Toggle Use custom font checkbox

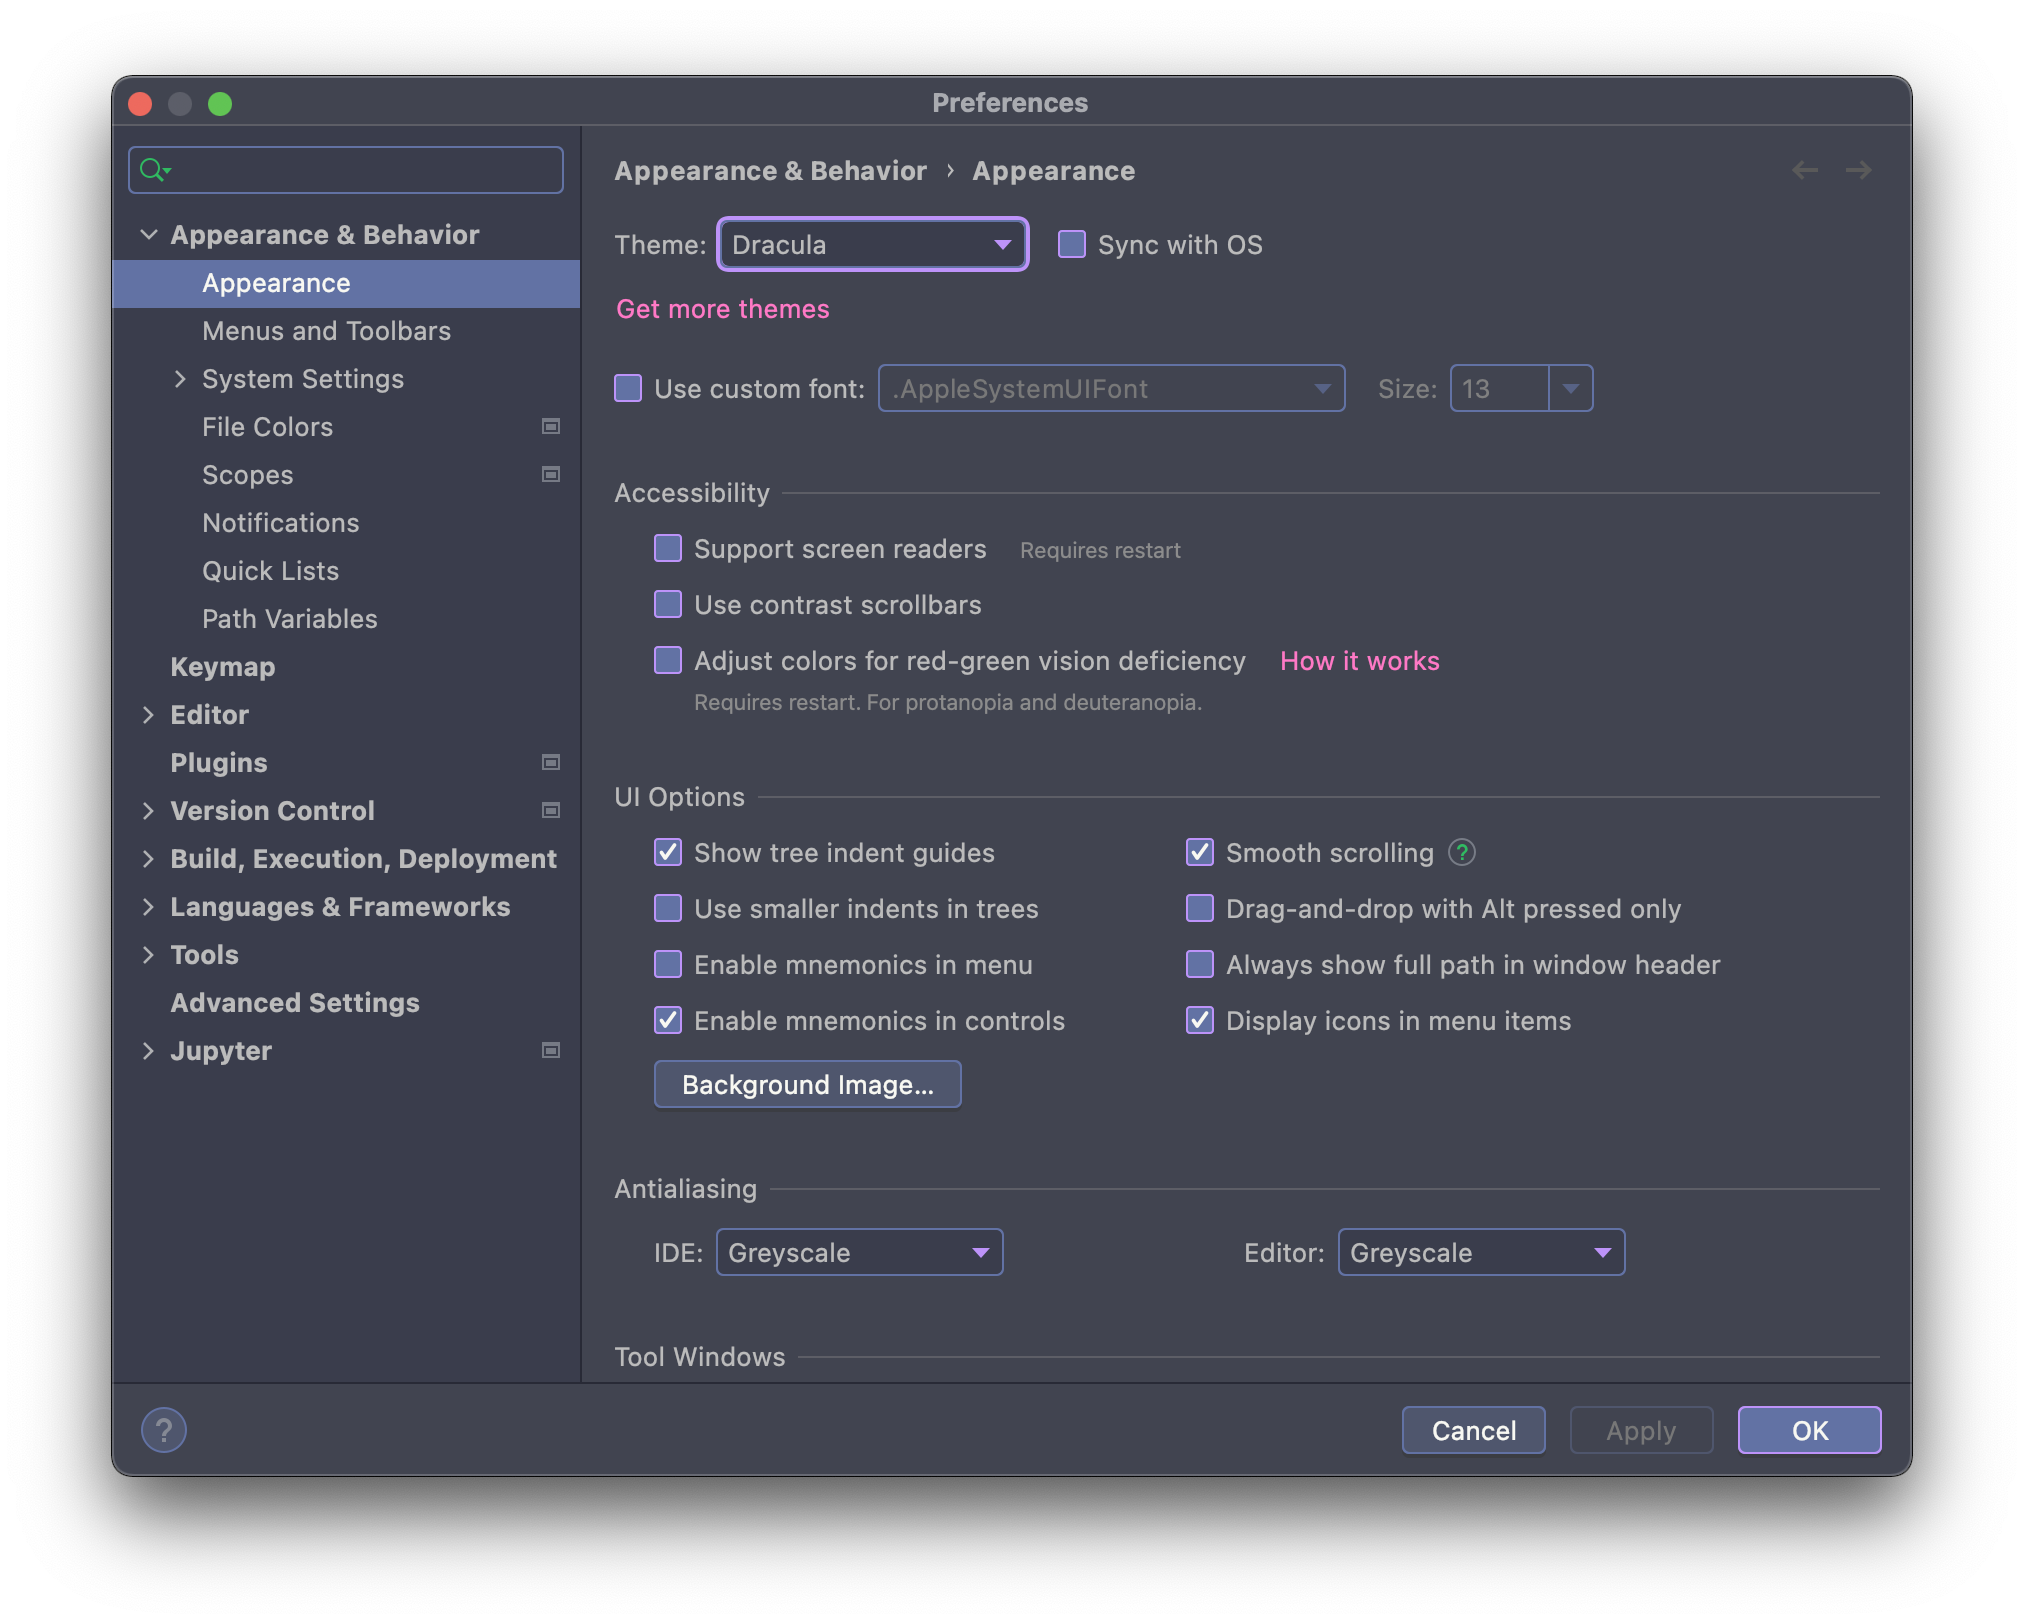[628, 389]
